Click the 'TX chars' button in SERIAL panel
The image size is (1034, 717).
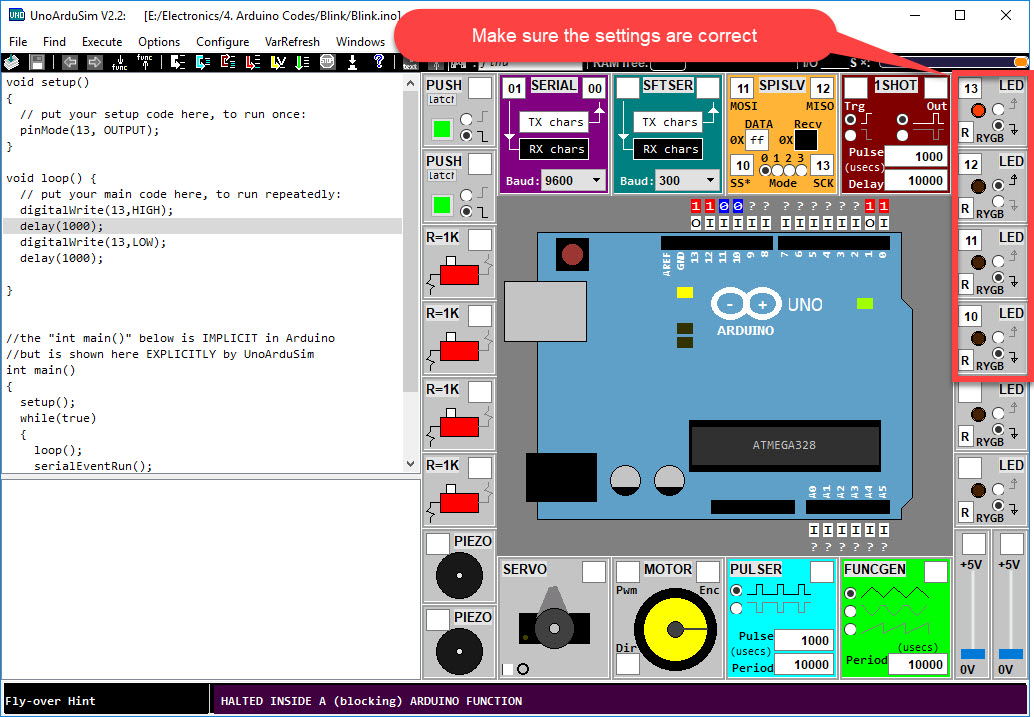[x=553, y=124]
